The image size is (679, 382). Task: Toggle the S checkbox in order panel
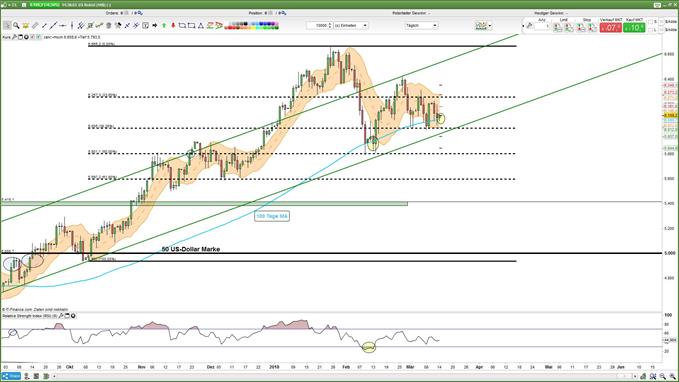coord(650,22)
